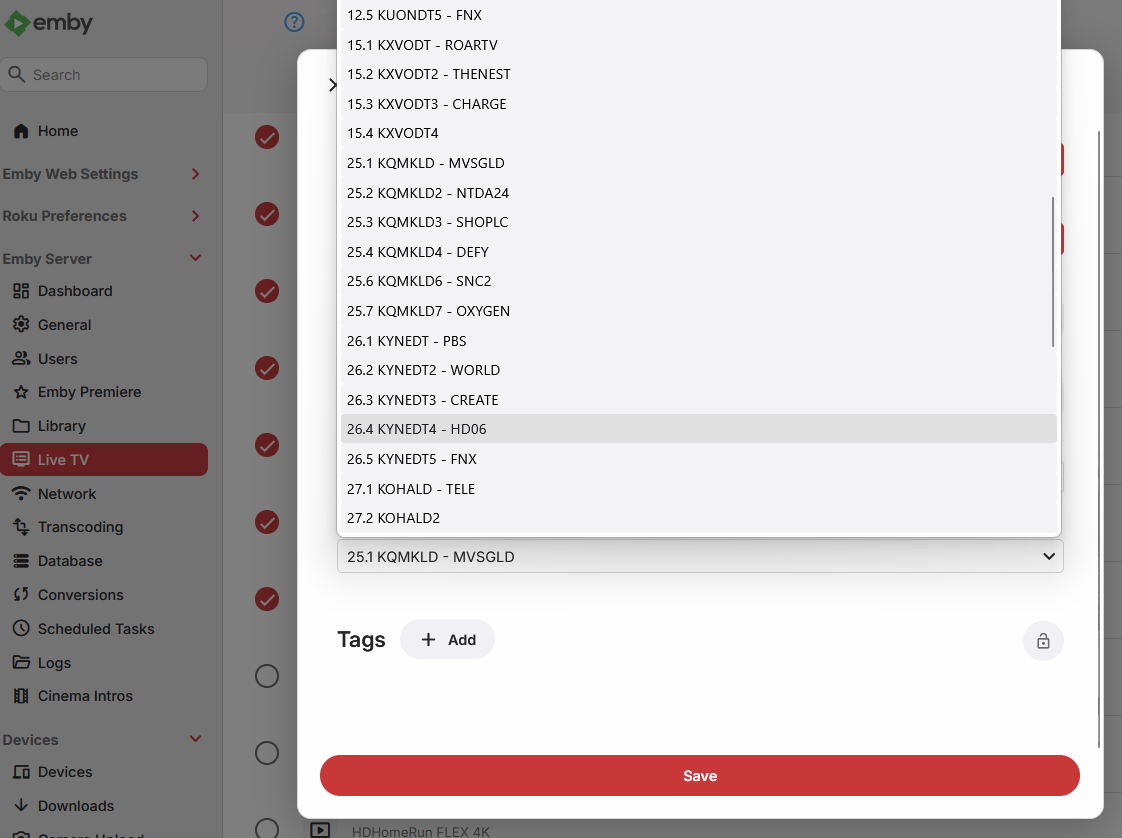Viewport: 1122px width, 838px height.
Task: Click the play icon beside HDHomeRun FLEX 4K
Action: coord(320,830)
